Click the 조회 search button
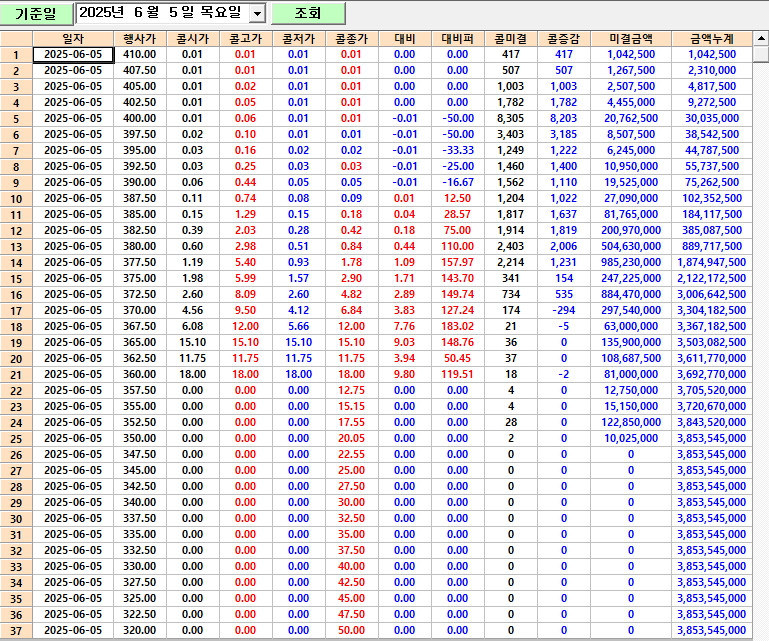This screenshot has width=769, height=641. coord(307,13)
